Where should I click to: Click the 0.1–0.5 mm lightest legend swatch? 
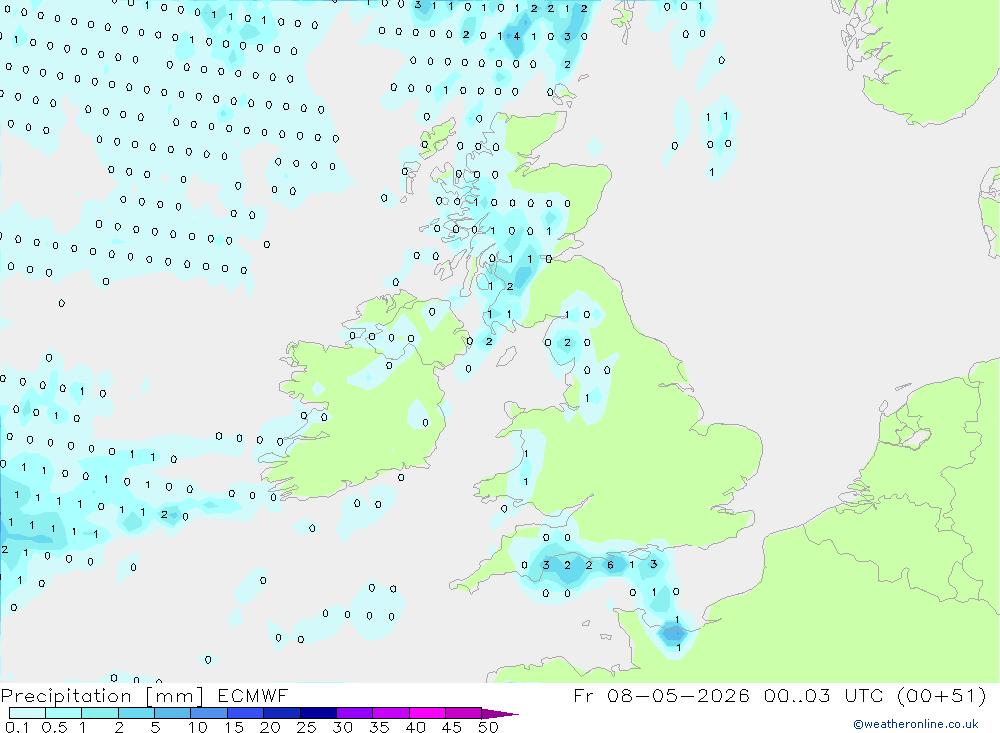tap(27, 713)
